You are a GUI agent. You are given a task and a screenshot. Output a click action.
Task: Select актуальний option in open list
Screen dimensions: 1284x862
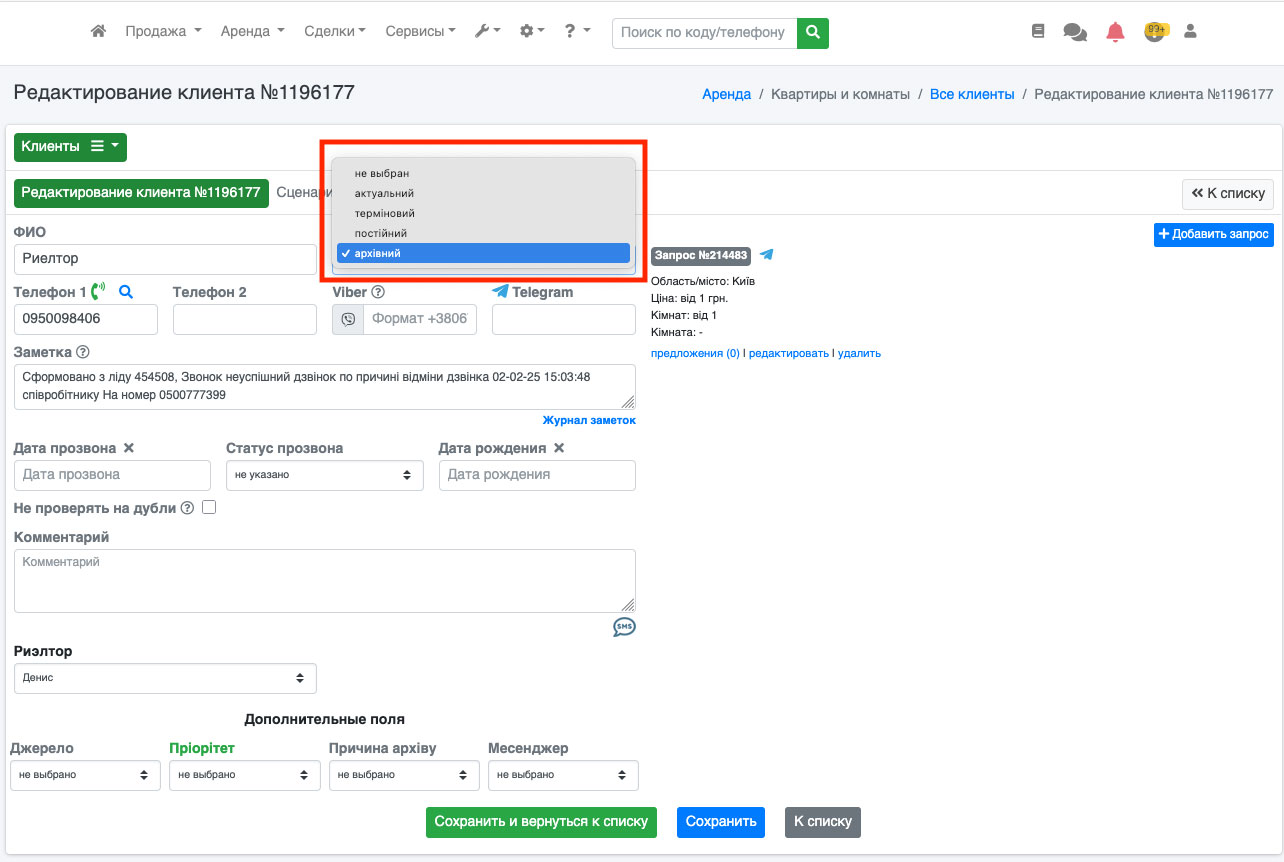[x=384, y=193]
